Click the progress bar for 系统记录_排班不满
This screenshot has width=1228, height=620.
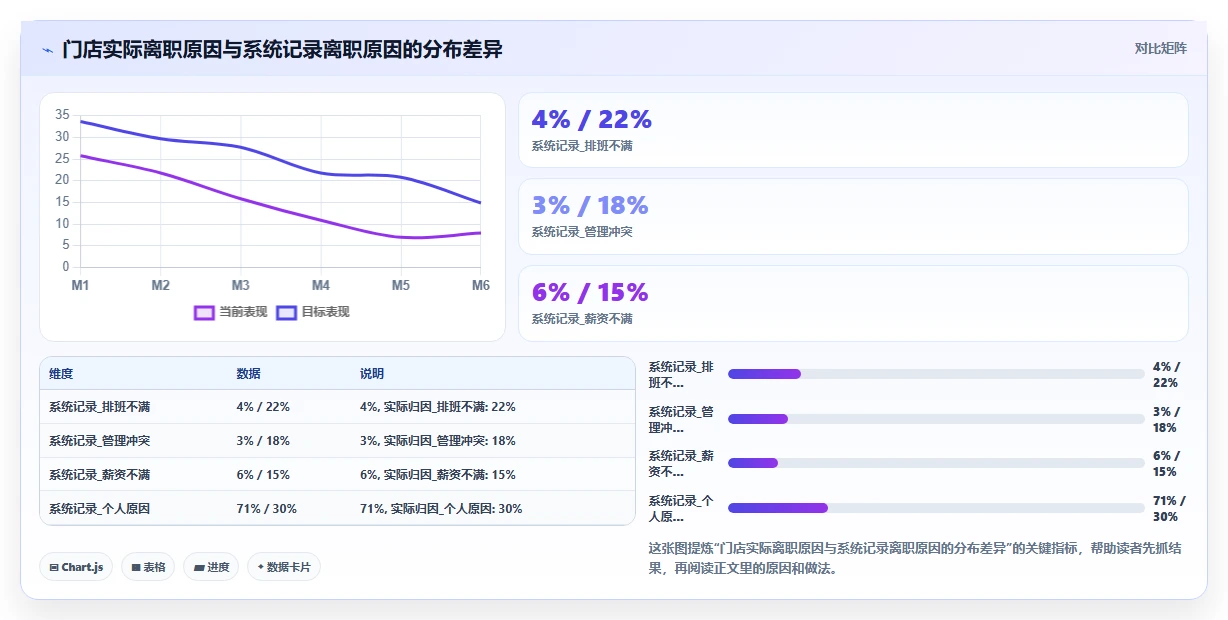[x=936, y=374]
